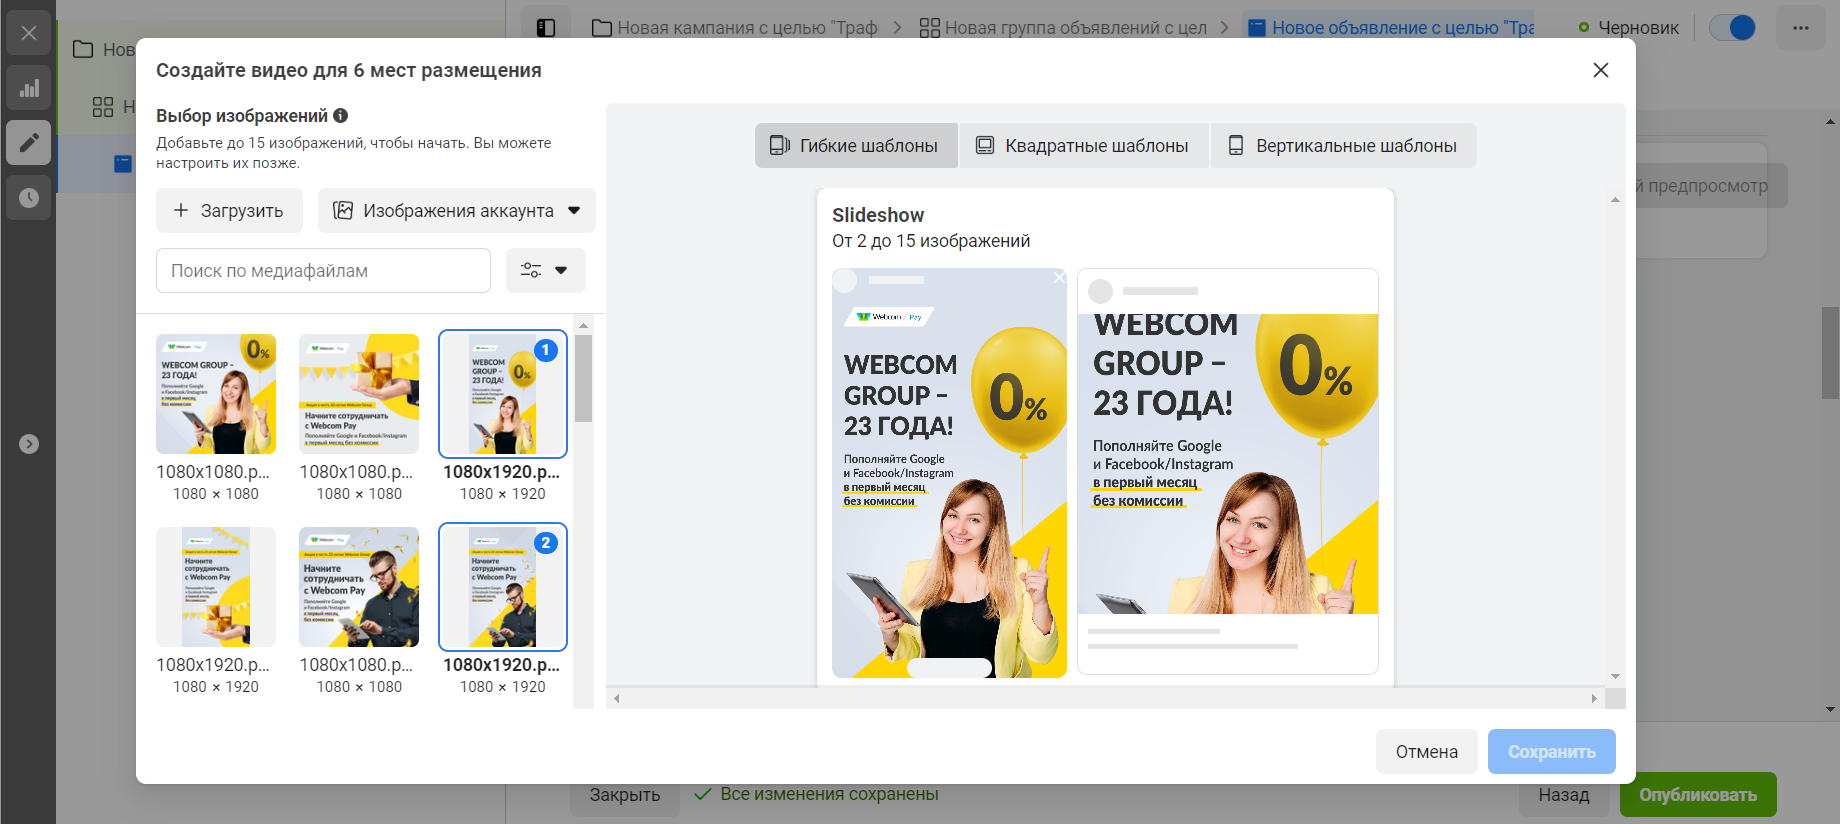Click the info icon next to Выбор изображений

pyautogui.click(x=341, y=115)
